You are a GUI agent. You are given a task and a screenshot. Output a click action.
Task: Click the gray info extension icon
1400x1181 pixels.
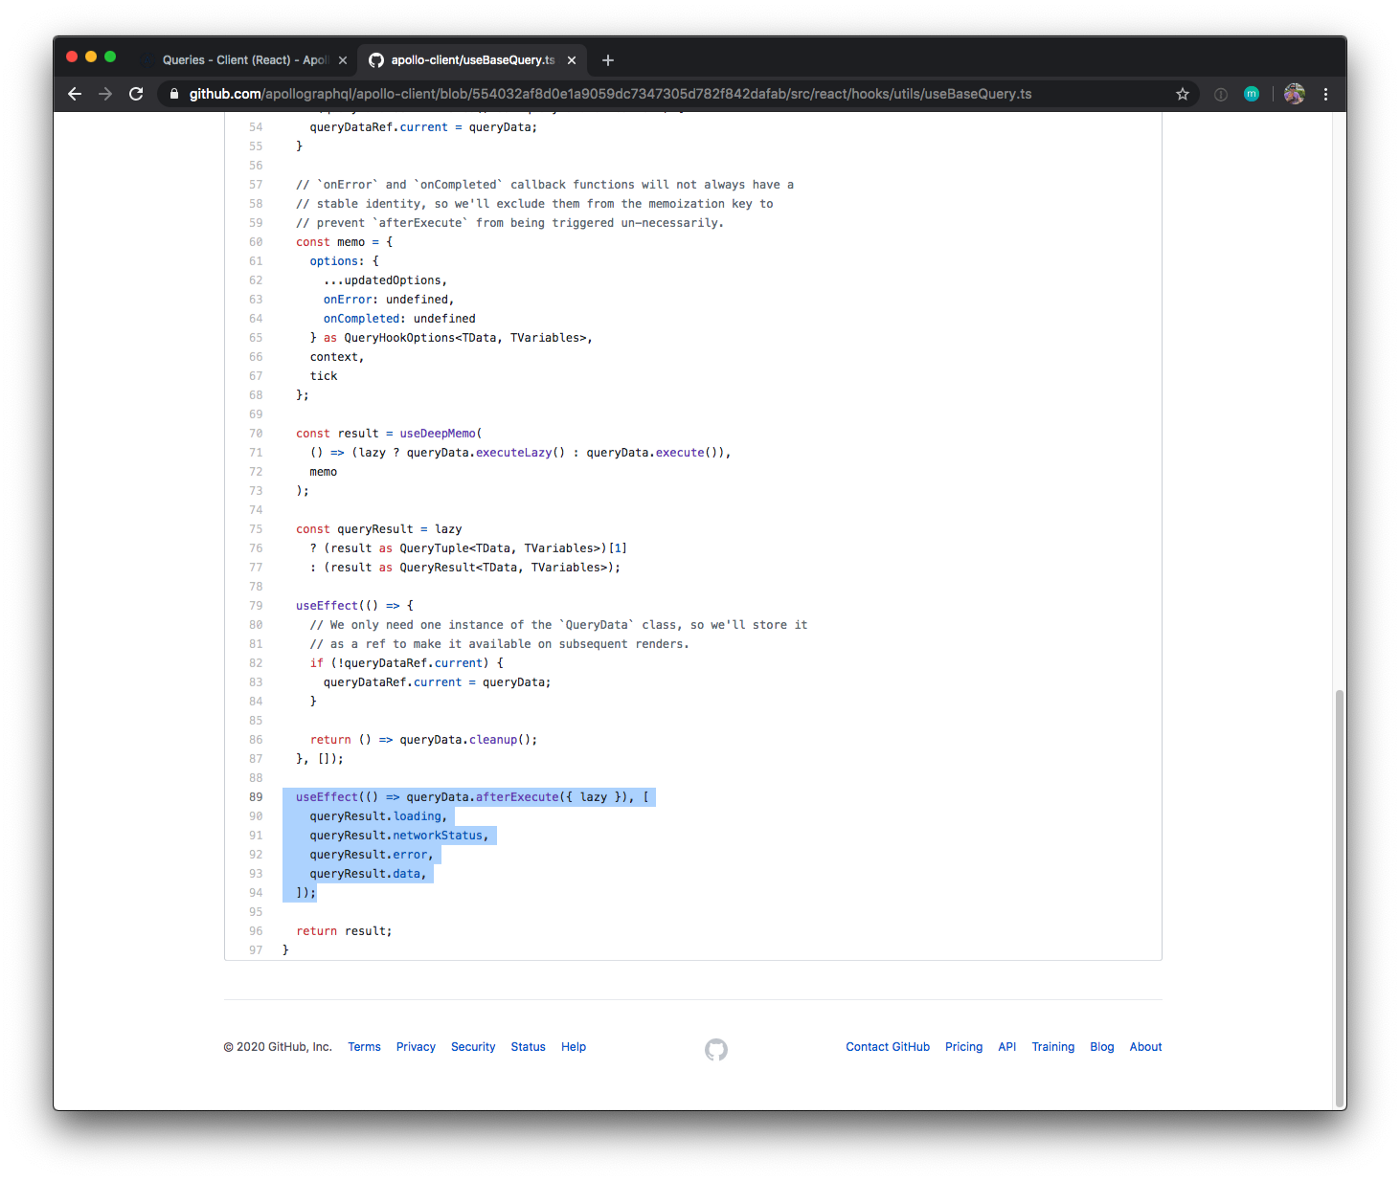click(1221, 94)
